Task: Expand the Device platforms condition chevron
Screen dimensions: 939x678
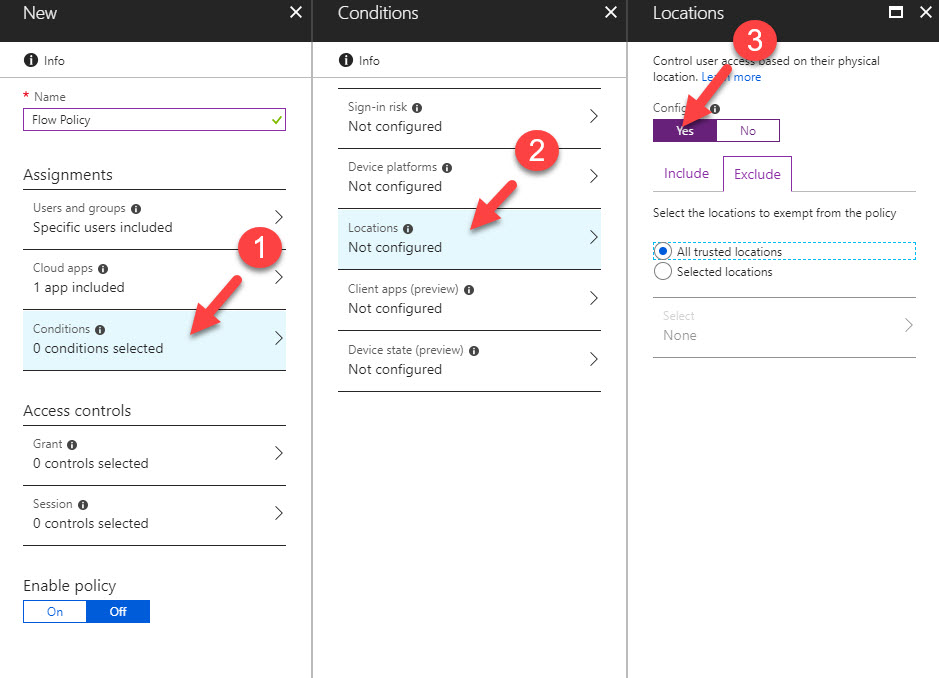Action: pos(593,176)
